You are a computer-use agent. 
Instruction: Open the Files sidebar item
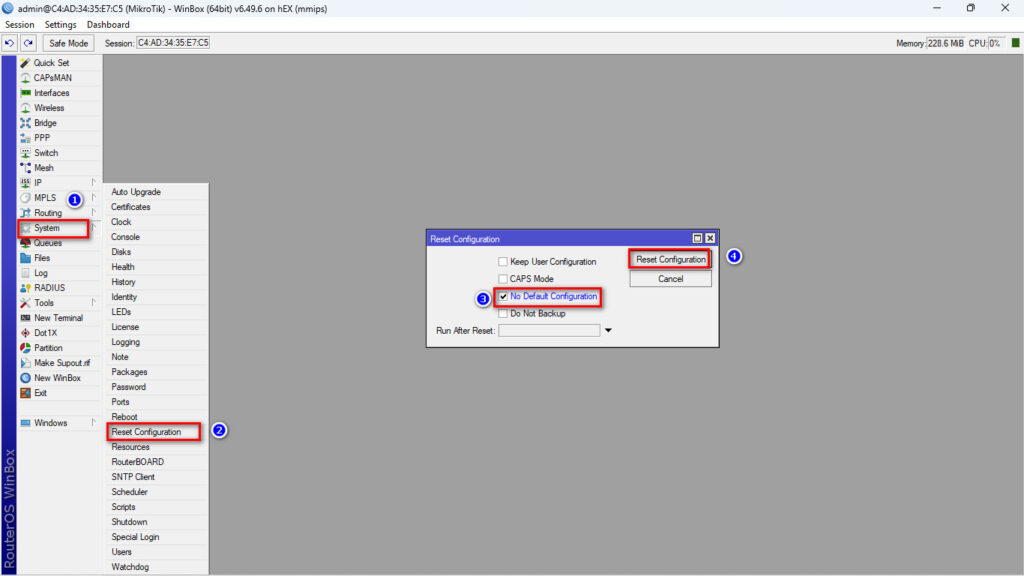pyautogui.click(x=41, y=258)
